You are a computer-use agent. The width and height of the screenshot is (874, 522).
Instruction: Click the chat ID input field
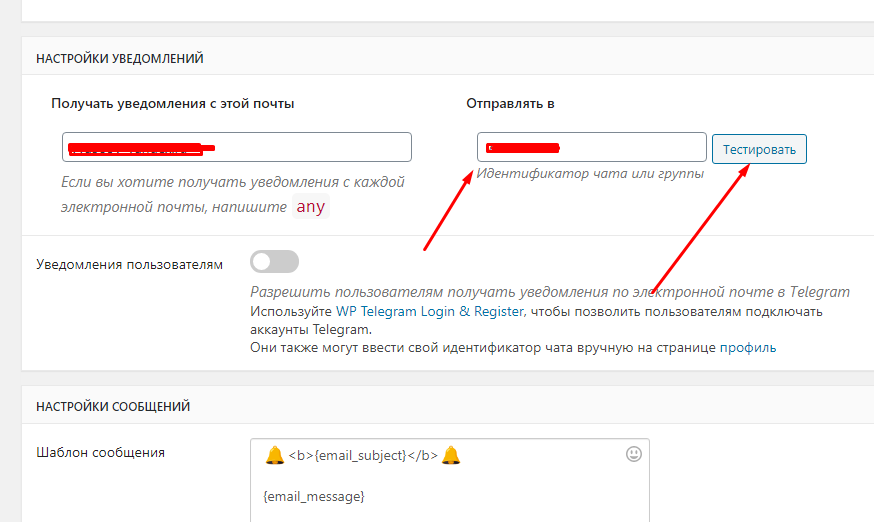[x=591, y=147]
